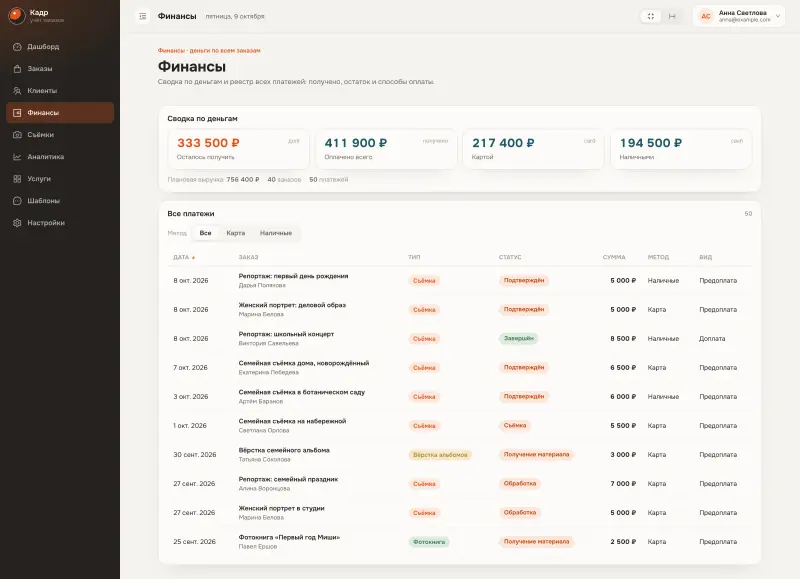Open the Настройки gear icon
Viewport: 800px width, 579px height.
click(x=17, y=223)
